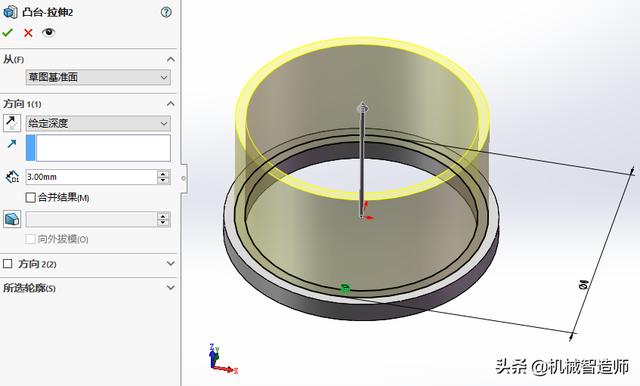Toggle the draft on/off button
The image size is (640, 386).
[x=12, y=219]
